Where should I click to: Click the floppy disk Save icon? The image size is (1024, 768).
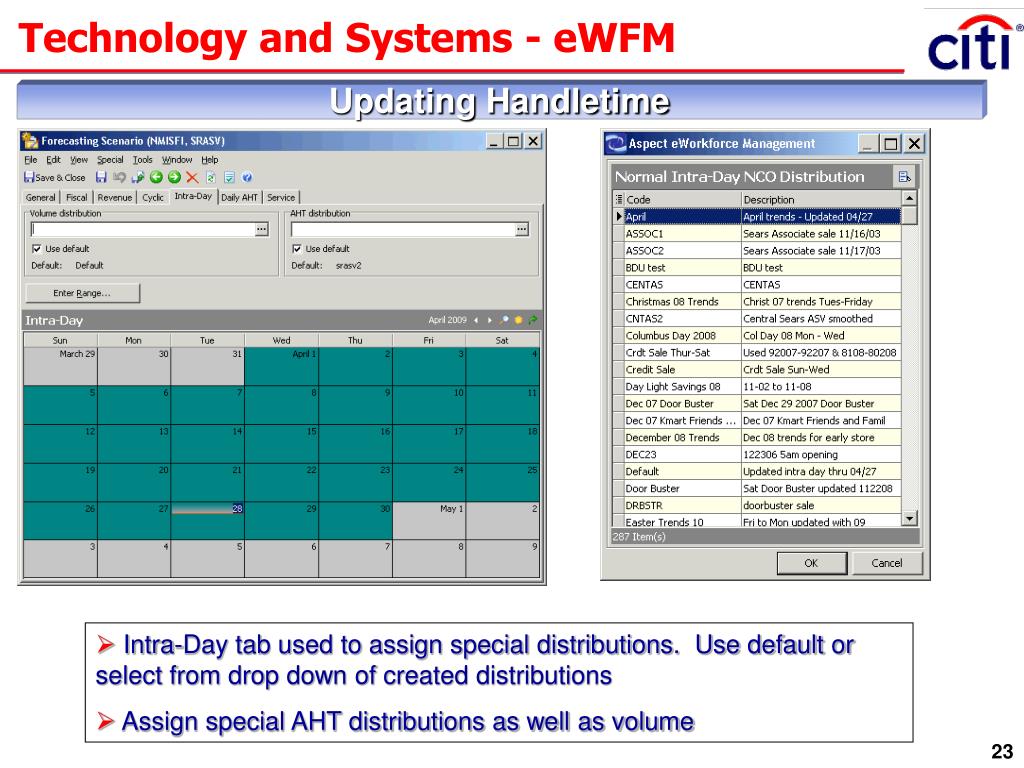(101, 177)
